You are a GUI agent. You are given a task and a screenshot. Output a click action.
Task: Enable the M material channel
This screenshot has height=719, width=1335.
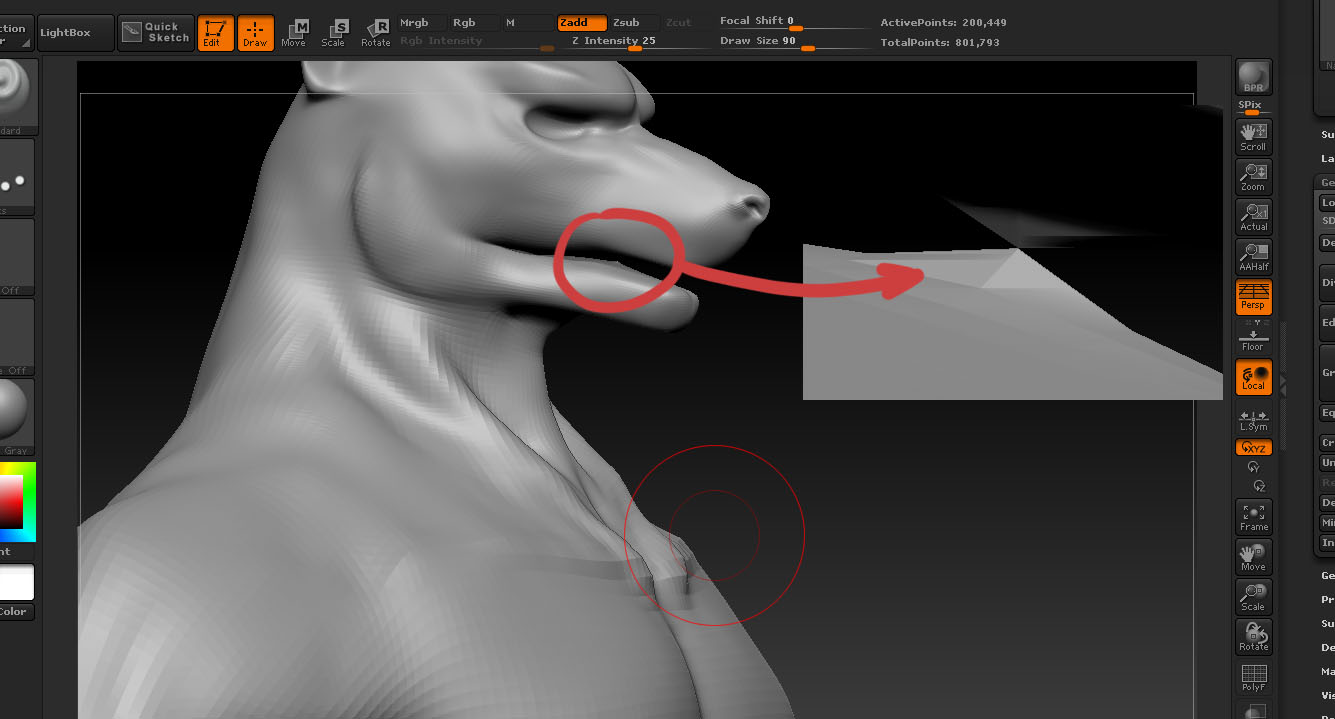pyautogui.click(x=527, y=22)
